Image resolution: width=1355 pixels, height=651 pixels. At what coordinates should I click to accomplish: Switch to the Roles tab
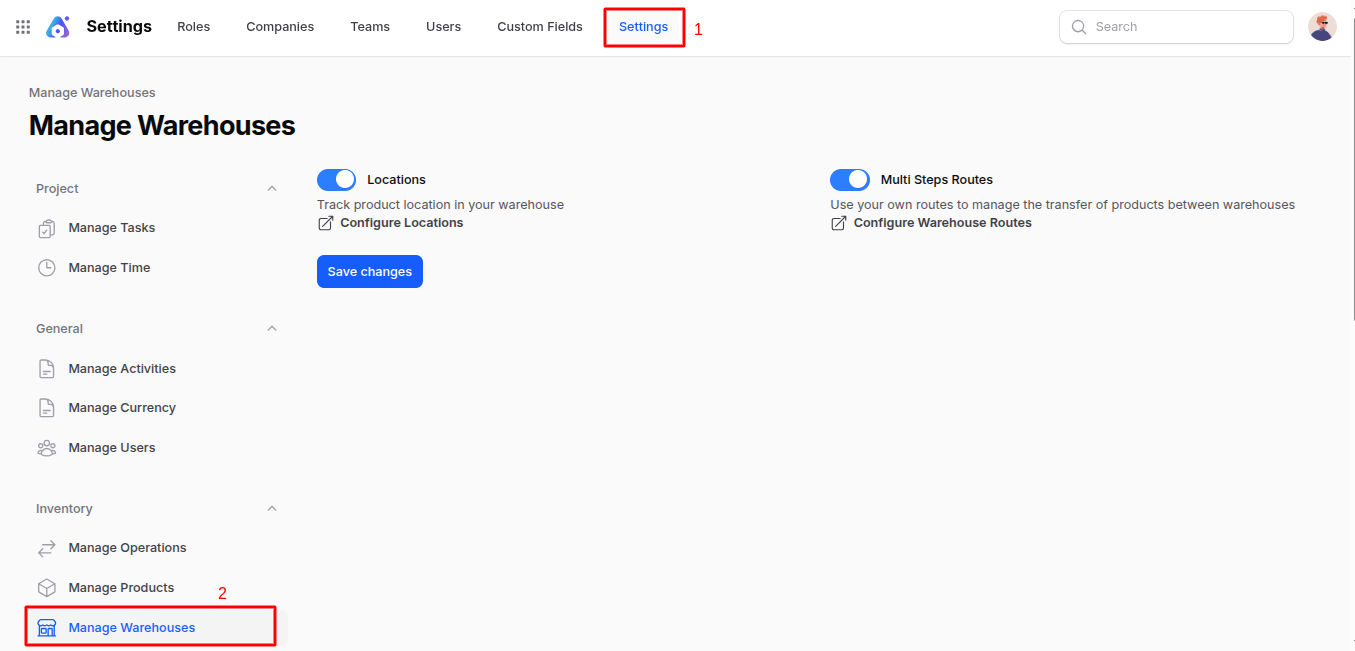click(x=194, y=27)
